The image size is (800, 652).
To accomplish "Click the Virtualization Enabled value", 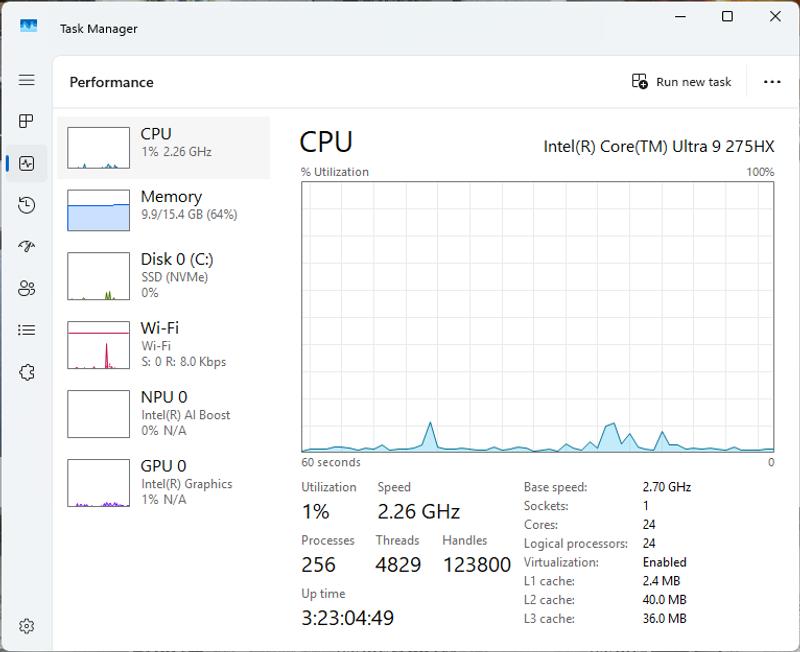I will point(665,562).
